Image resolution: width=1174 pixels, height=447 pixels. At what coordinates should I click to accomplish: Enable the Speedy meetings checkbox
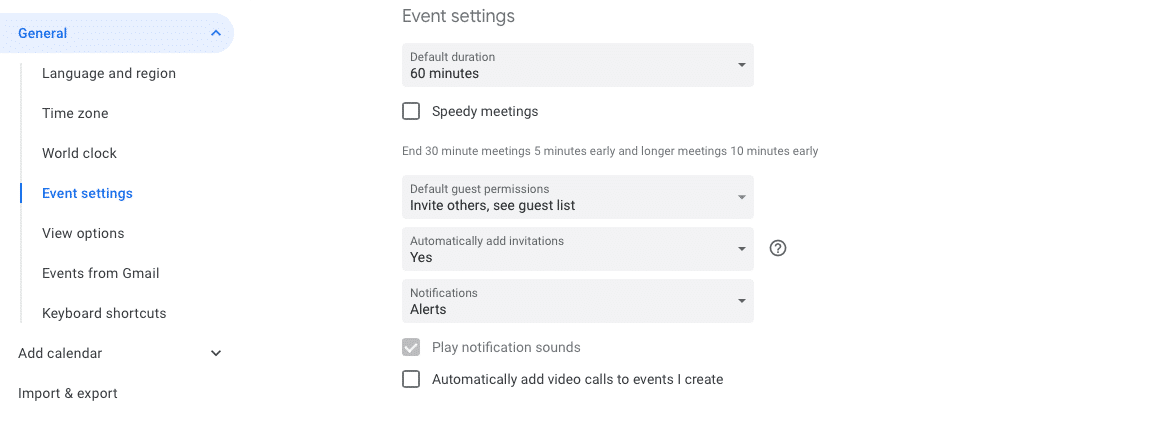(411, 112)
